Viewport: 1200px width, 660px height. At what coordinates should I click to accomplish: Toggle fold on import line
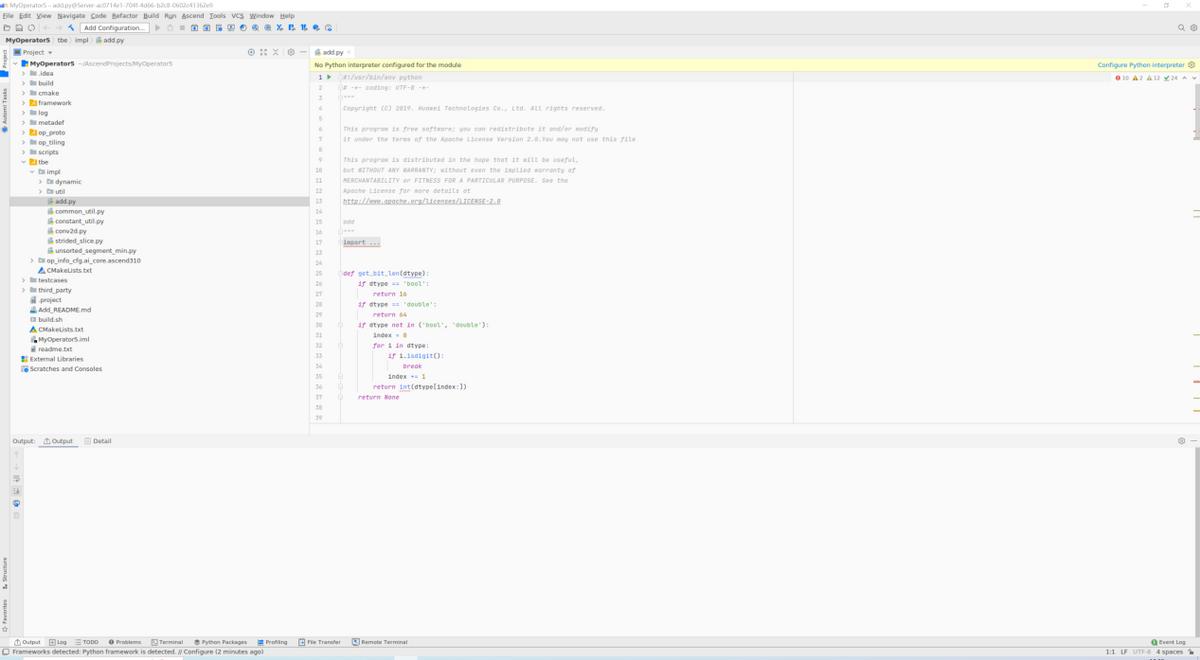coord(340,243)
